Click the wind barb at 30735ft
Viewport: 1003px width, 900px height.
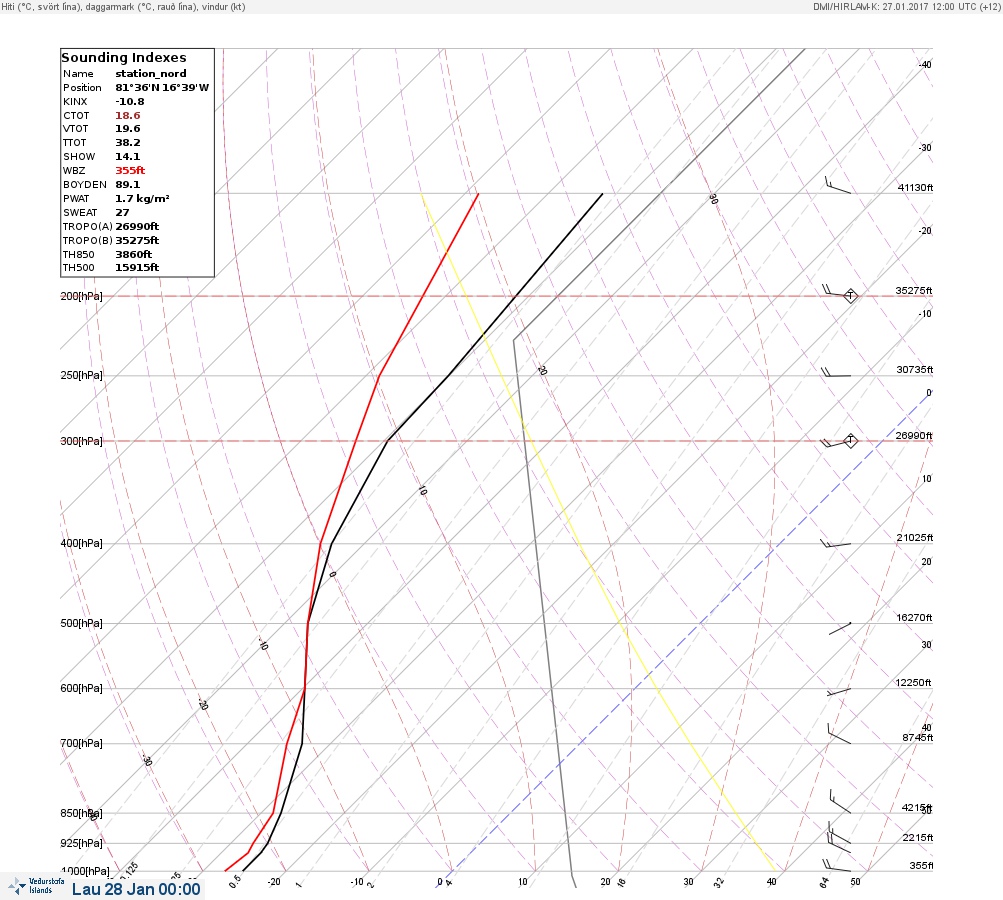coord(836,372)
